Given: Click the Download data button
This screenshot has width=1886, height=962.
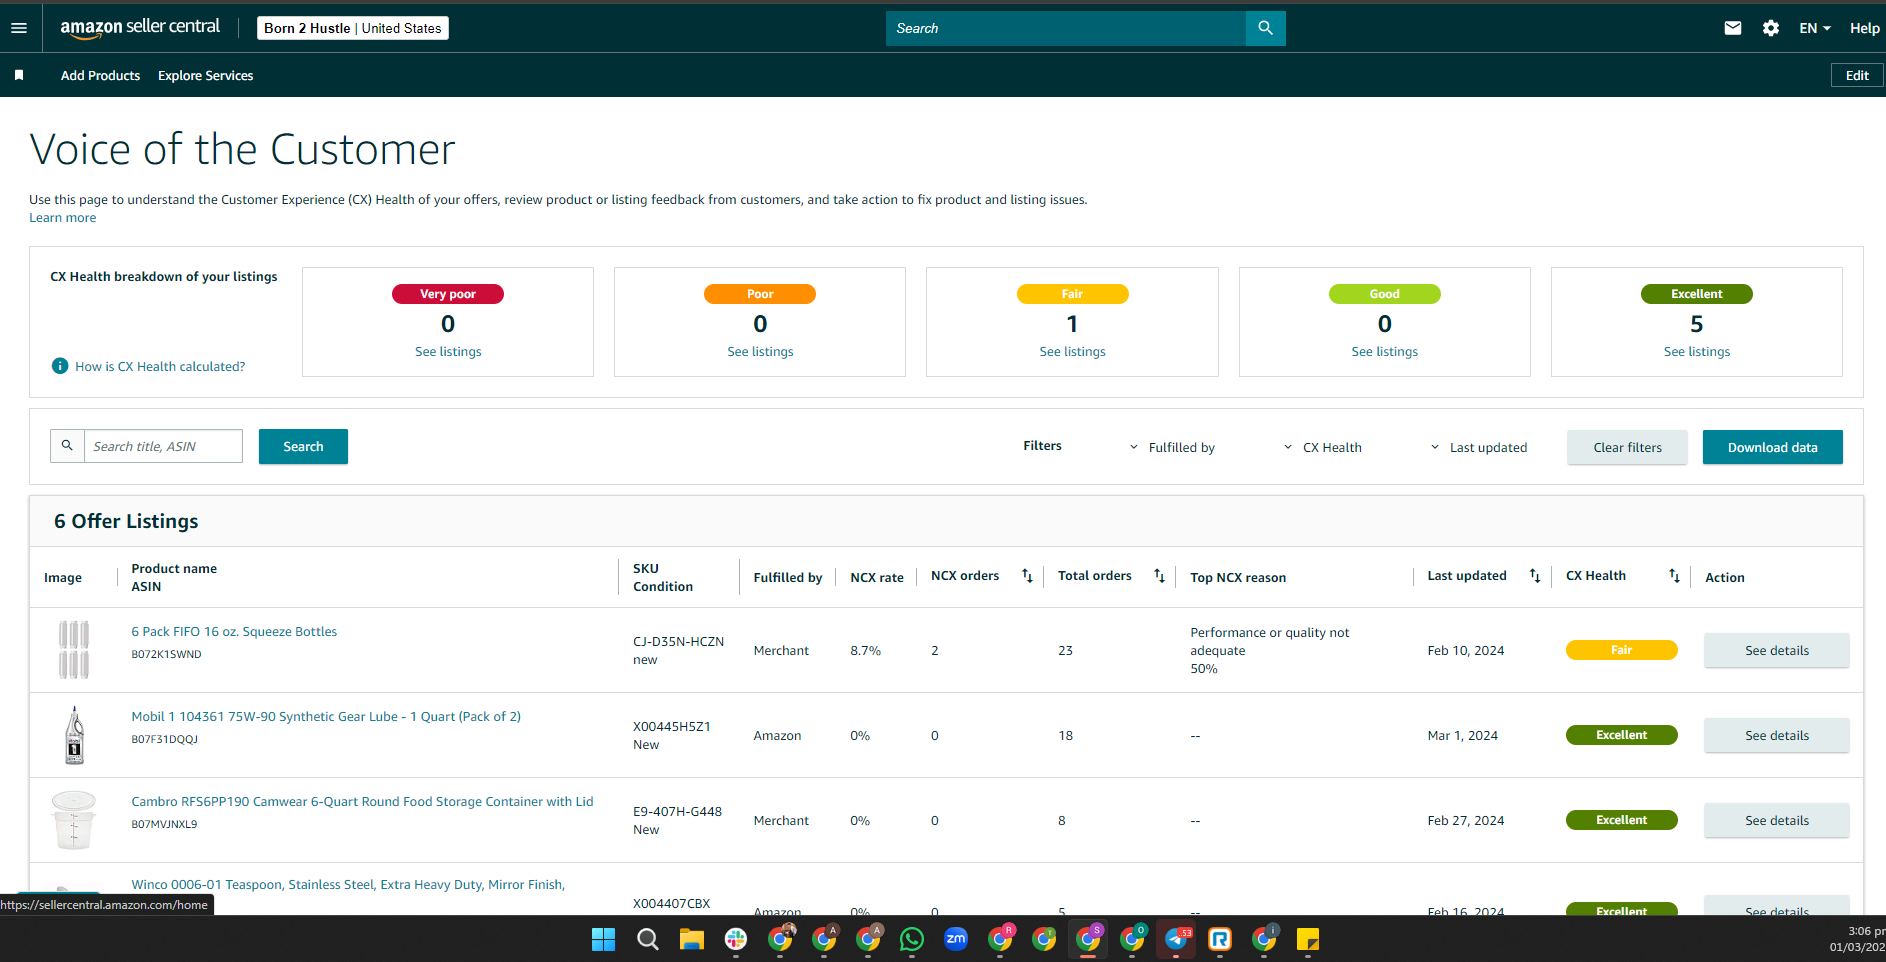Looking at the screenshot, I should coord(1772,447).
